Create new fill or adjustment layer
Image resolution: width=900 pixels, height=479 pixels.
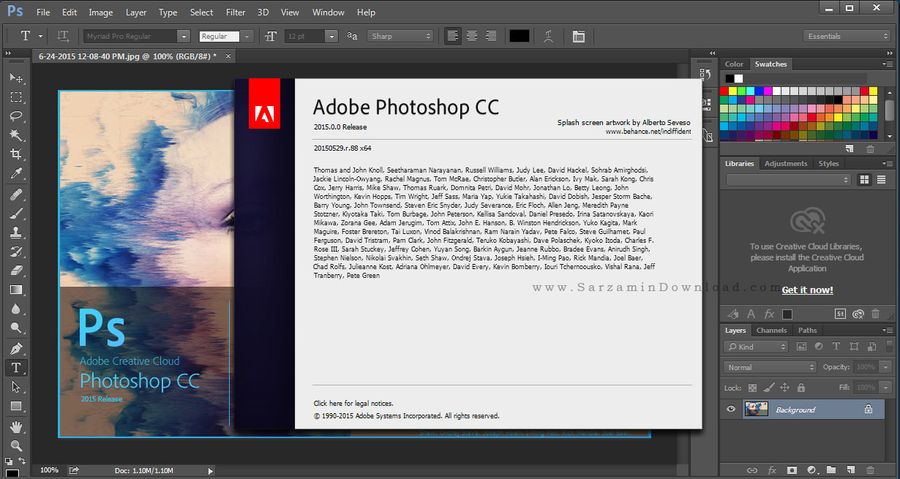pyautogui.click(x=812, y=470)
